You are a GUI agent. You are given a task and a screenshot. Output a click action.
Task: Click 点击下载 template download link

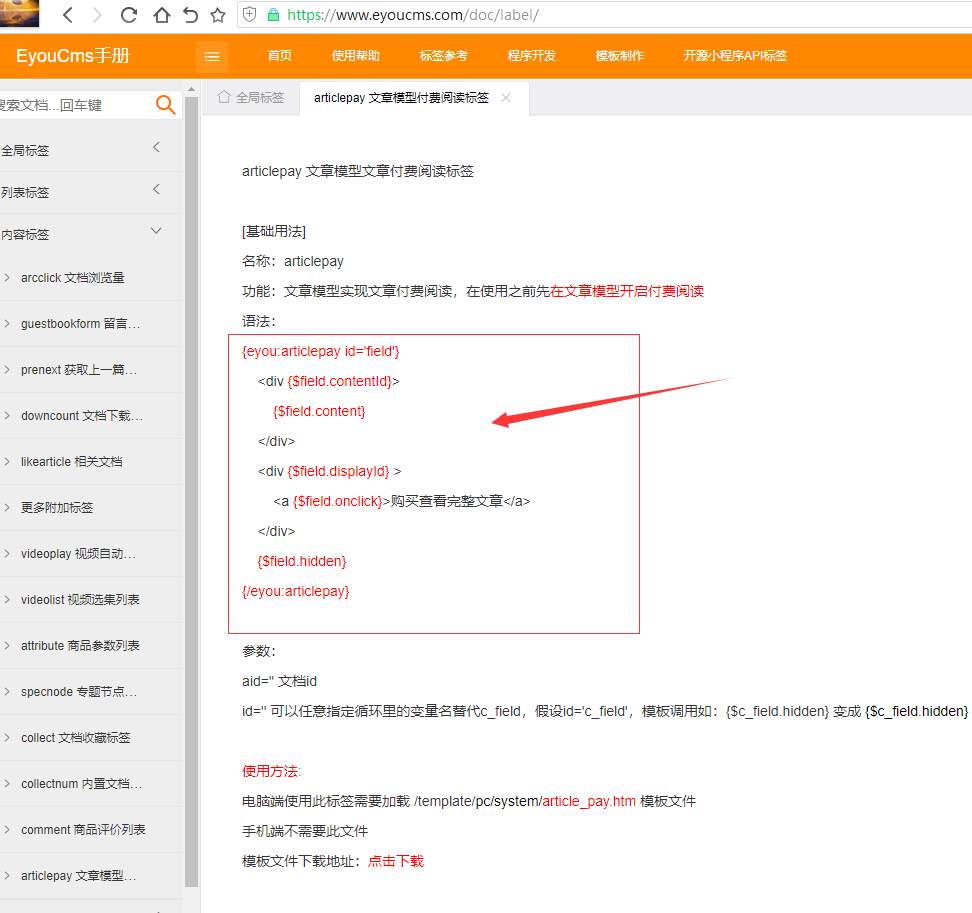tap(395, 861)
